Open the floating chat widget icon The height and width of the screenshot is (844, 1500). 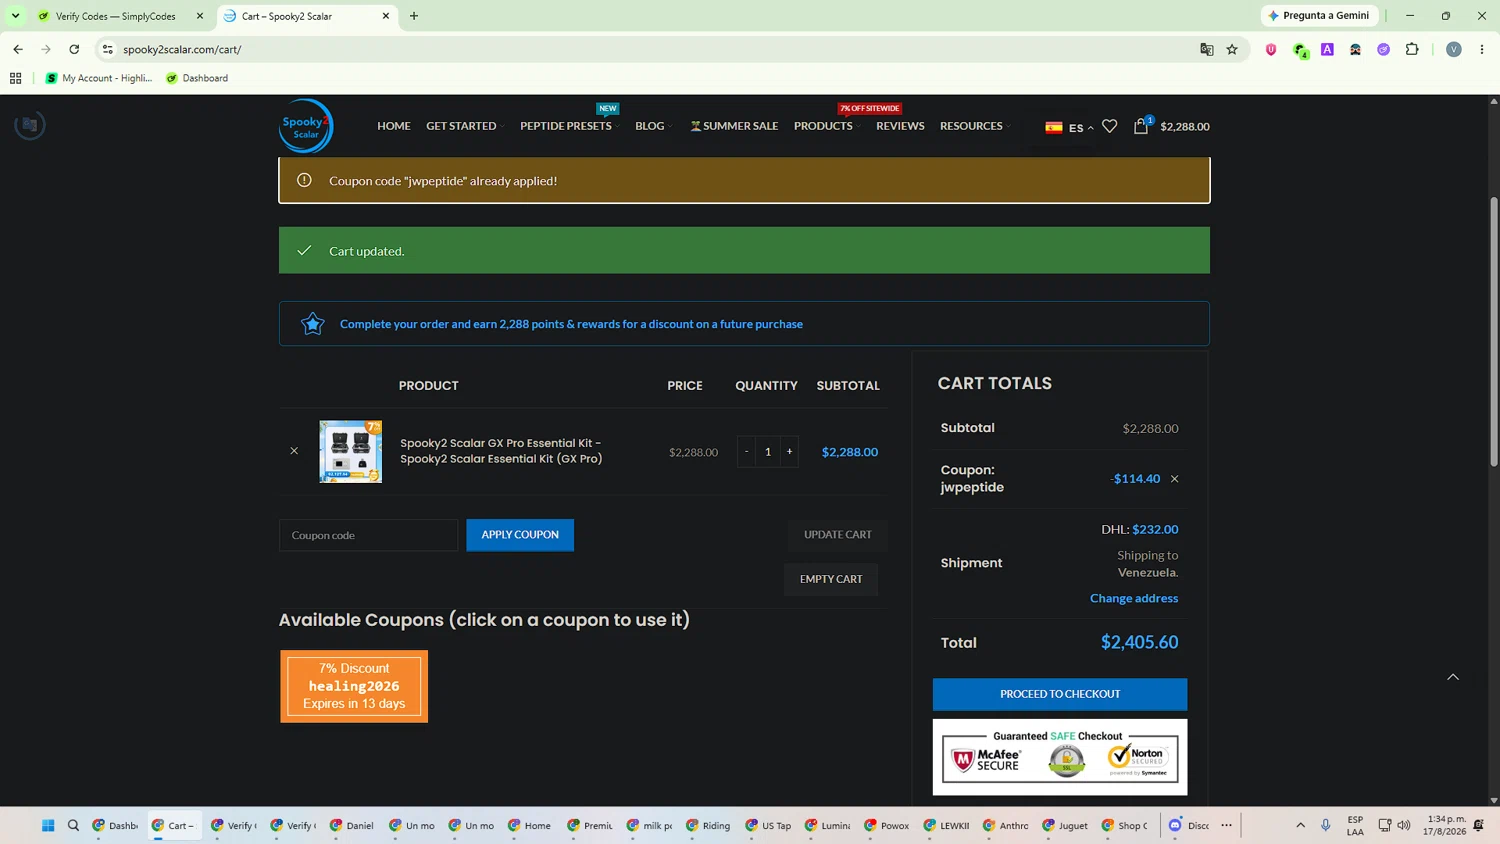click(x=30, y=125)
